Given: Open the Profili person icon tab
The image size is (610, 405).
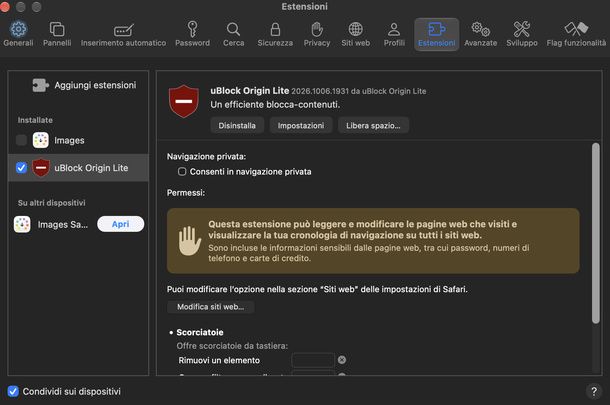Looking at the screenshot, I should [x=394, y=34].
